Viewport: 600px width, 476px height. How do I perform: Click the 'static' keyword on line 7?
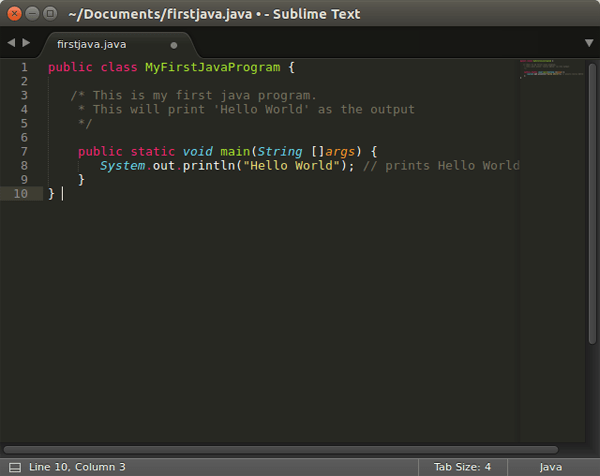pyautogui.click(x=153, y=152)
